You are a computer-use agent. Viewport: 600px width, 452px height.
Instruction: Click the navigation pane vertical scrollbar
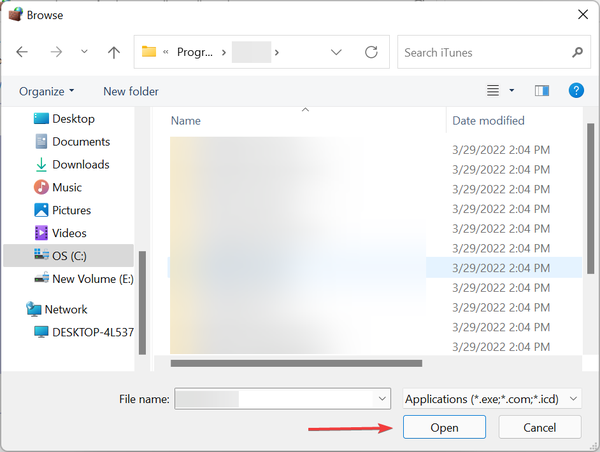click(142, 302)
